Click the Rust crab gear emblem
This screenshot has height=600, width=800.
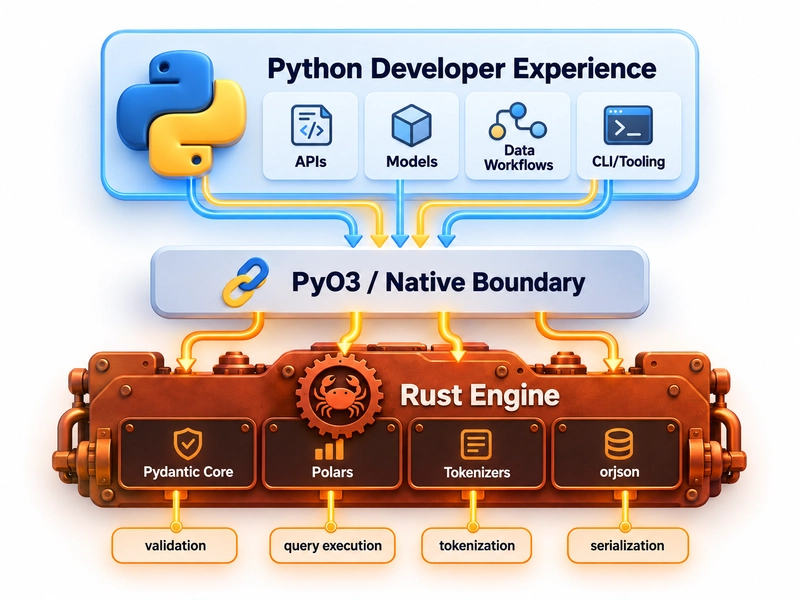tap(339, 396)
